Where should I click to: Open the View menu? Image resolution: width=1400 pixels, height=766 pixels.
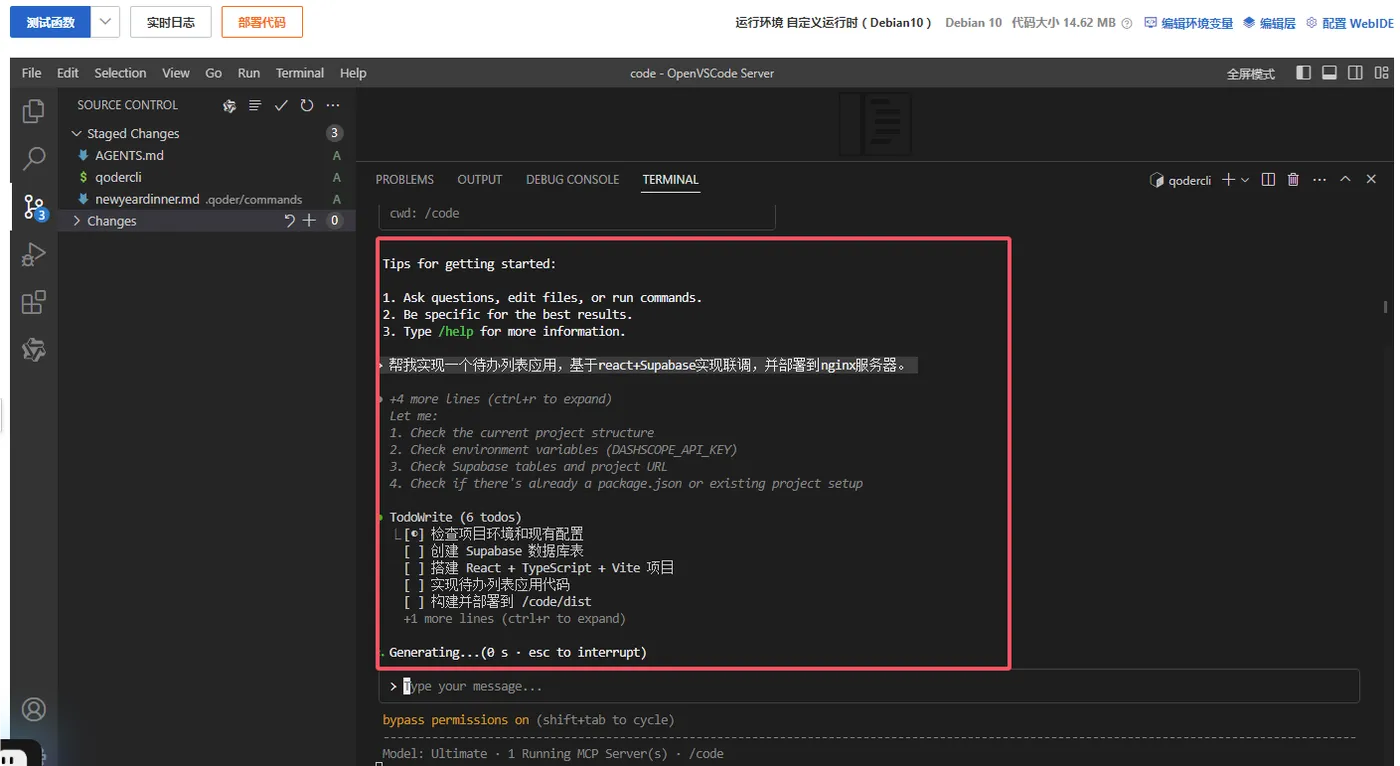click(x=176, y=73)
